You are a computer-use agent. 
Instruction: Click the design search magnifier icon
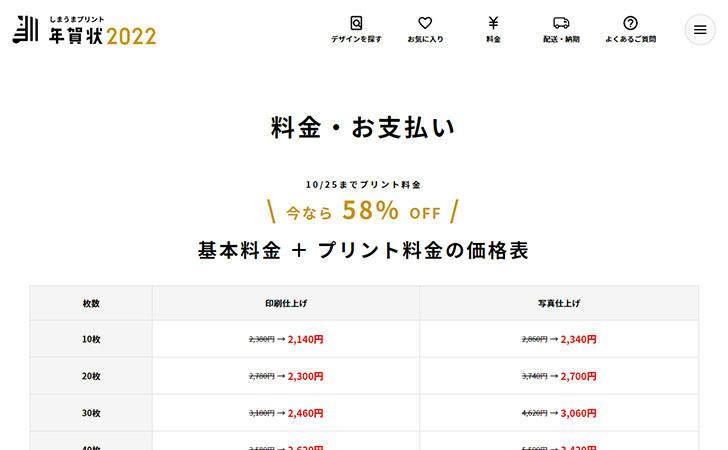point(356,23)
